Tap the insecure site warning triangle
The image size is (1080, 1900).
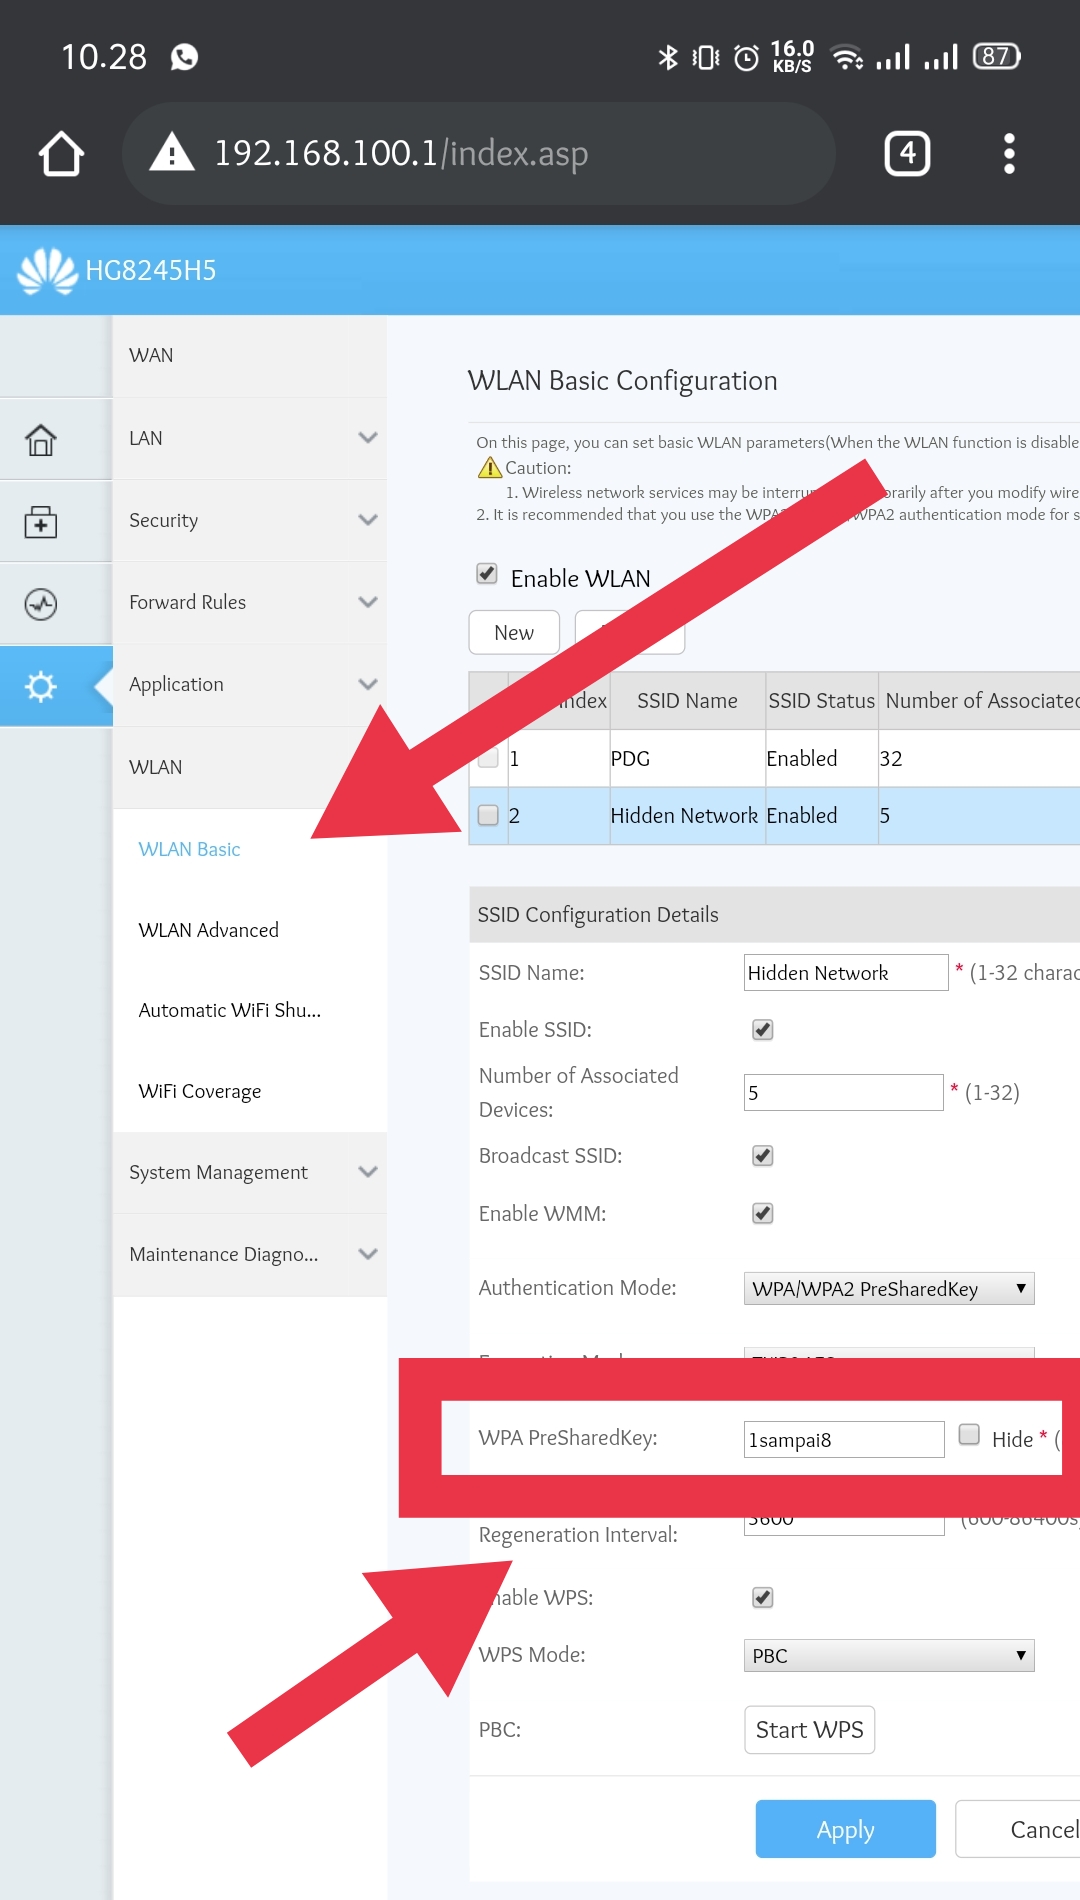tap(172, 153)
